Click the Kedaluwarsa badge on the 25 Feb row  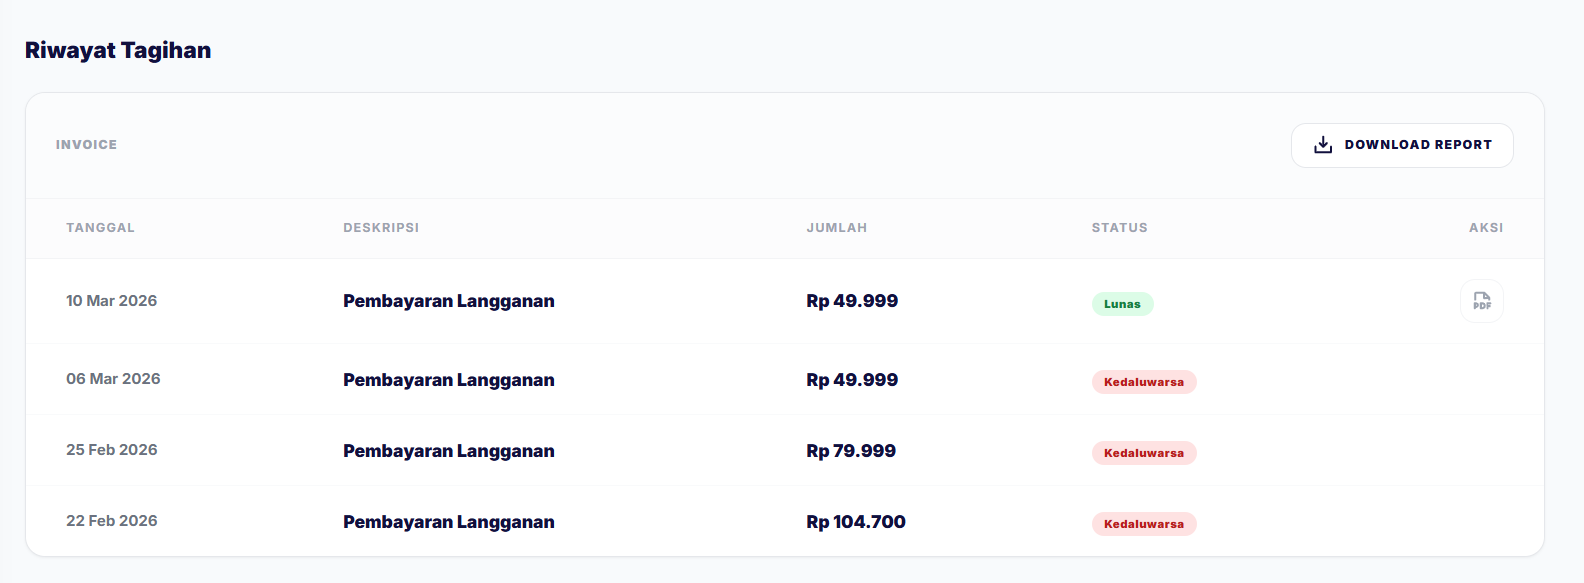coord(1143,452)
